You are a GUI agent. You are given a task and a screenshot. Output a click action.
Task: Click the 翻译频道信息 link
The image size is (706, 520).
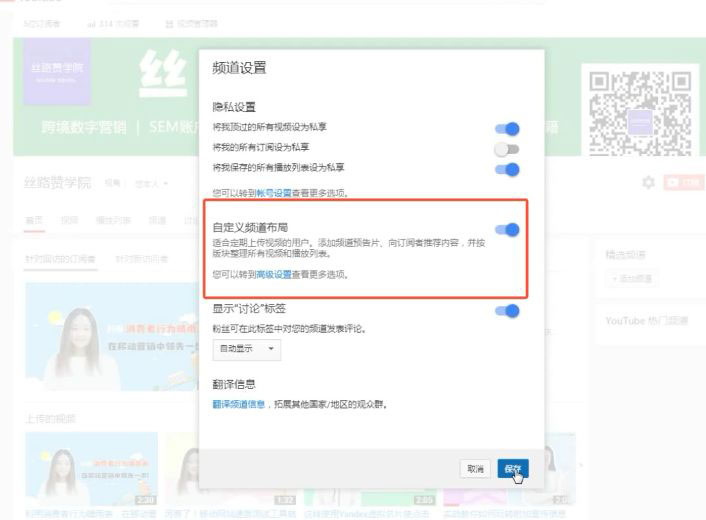[x=239, y=404]
